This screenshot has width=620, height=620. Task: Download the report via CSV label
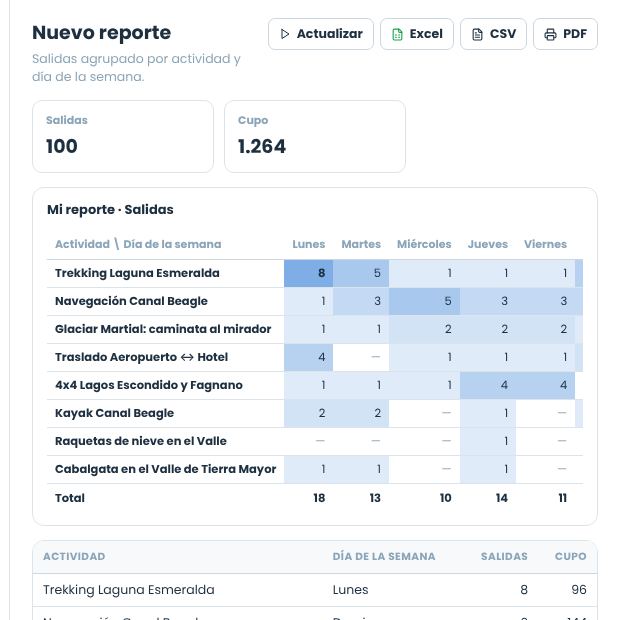click(503, 34)
